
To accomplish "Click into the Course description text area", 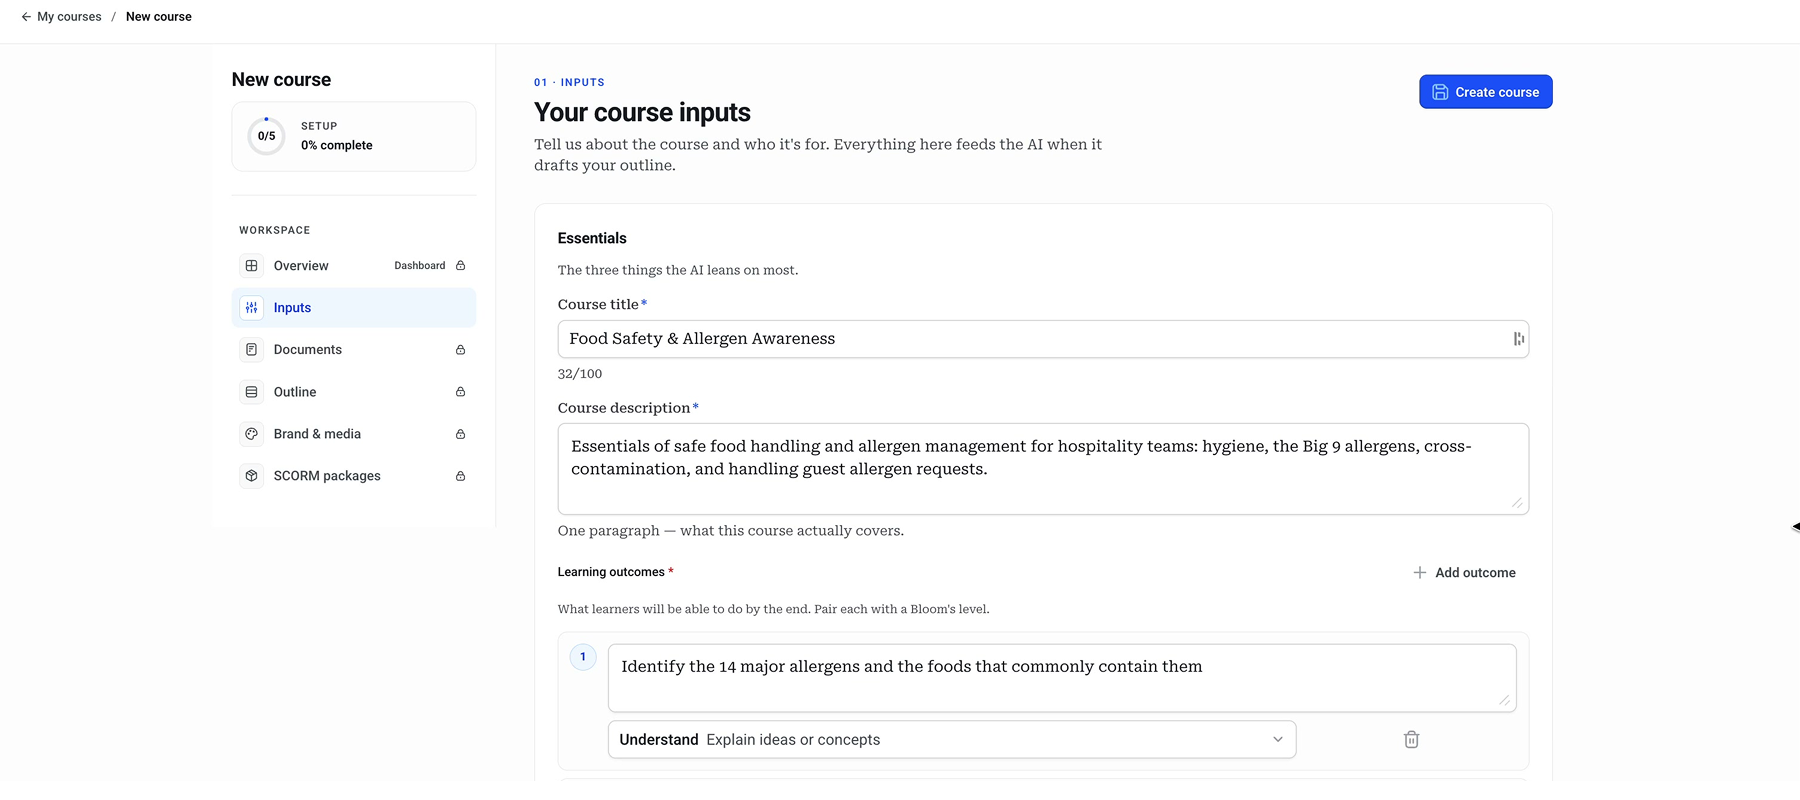I will coord(1043,469).
